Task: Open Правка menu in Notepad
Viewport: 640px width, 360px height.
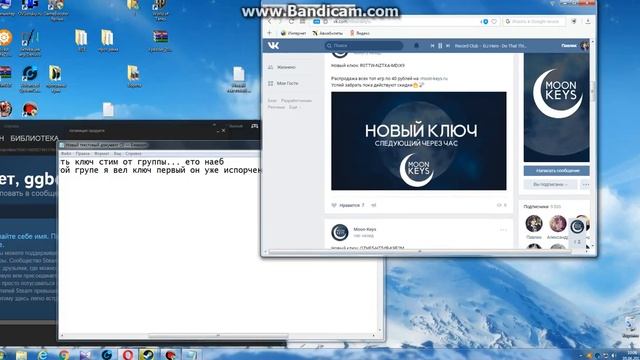Action: coord(82,154)
